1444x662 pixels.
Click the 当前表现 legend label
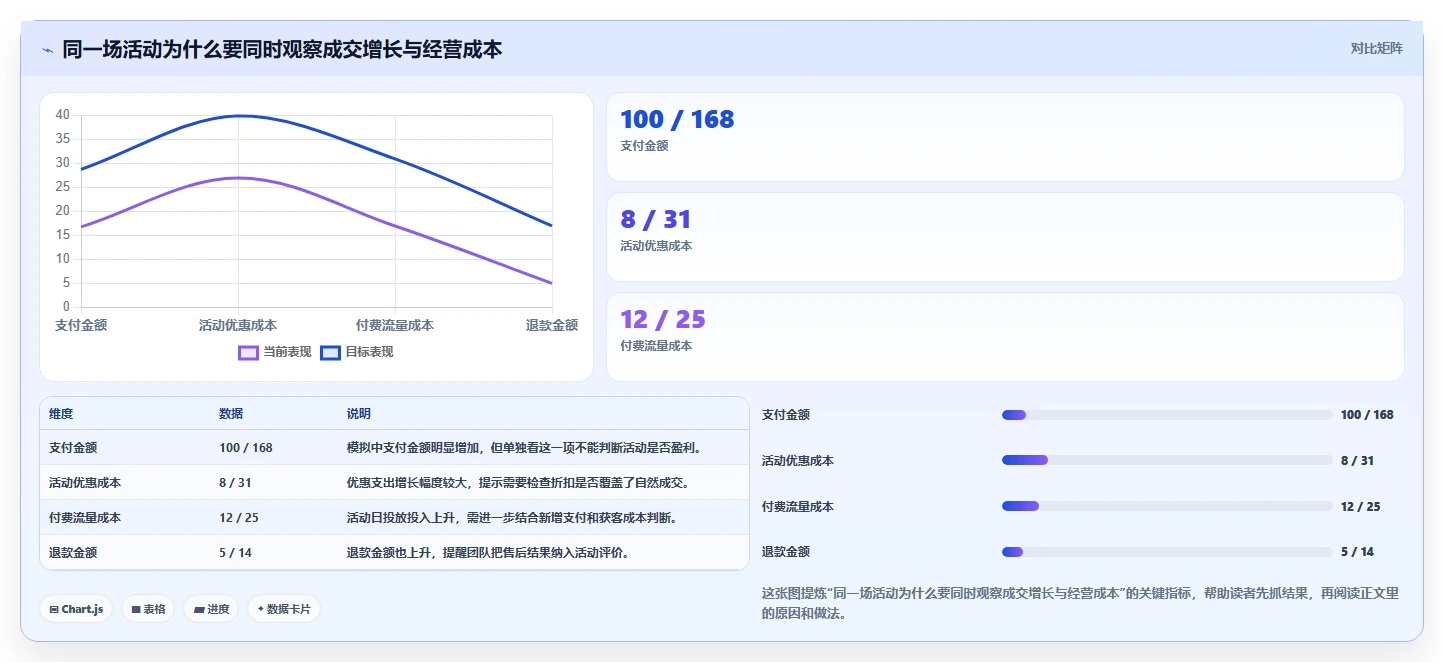tap(287, 352)
